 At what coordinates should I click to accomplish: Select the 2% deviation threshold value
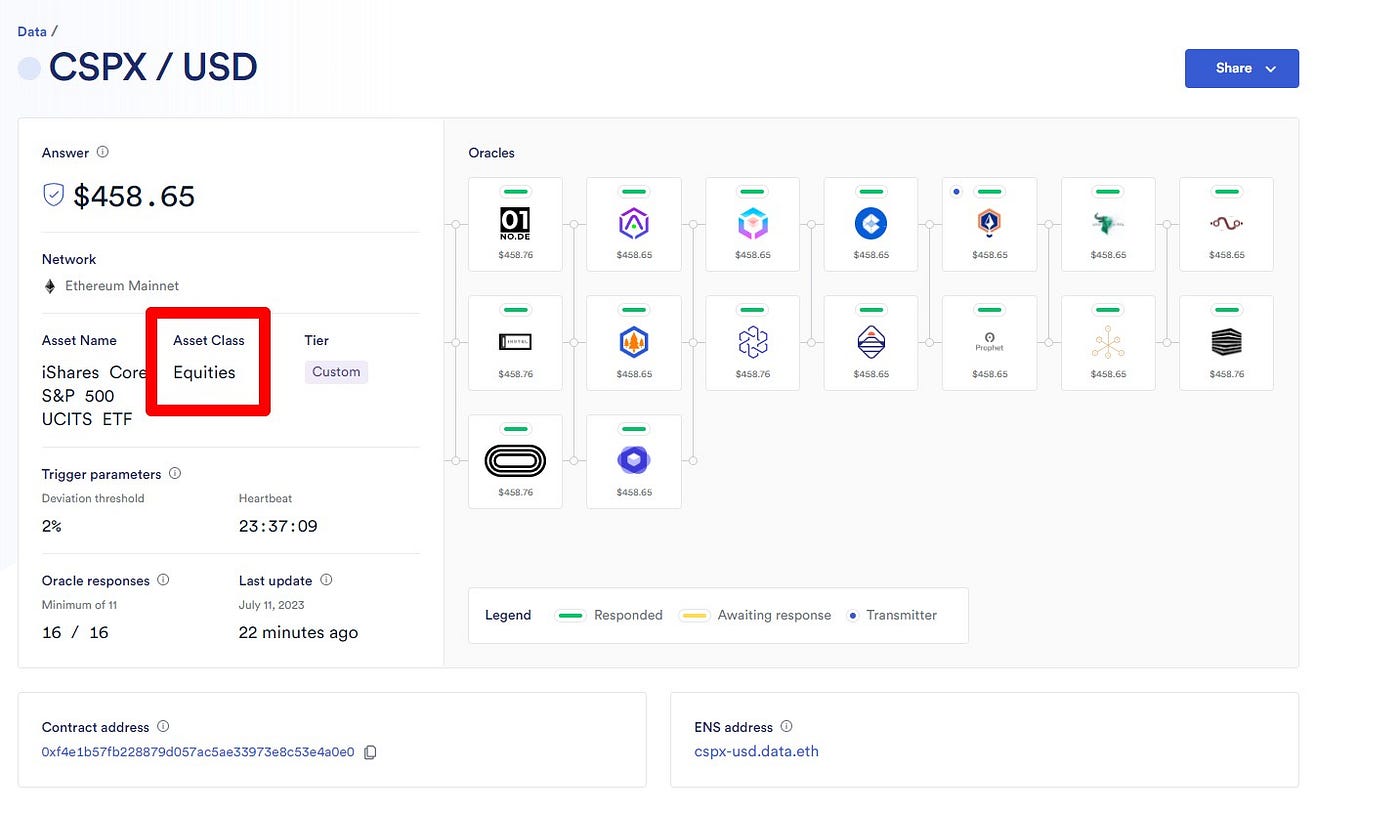point(52,526)
